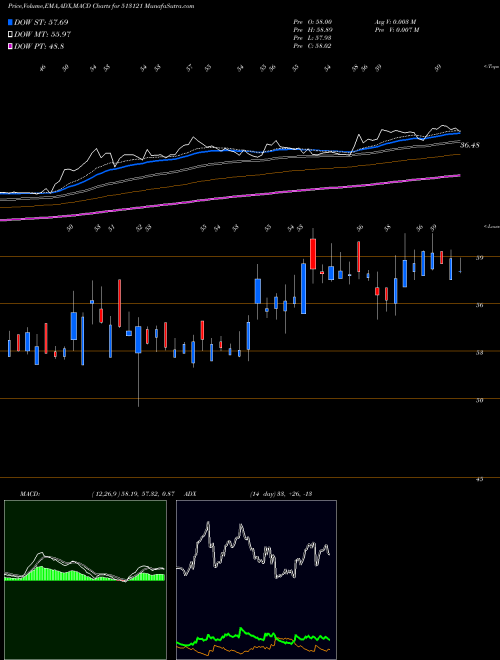Select the 'DOW PT: 48.8' label
This screenshot has height=660, width=500.
coord(39,46)
